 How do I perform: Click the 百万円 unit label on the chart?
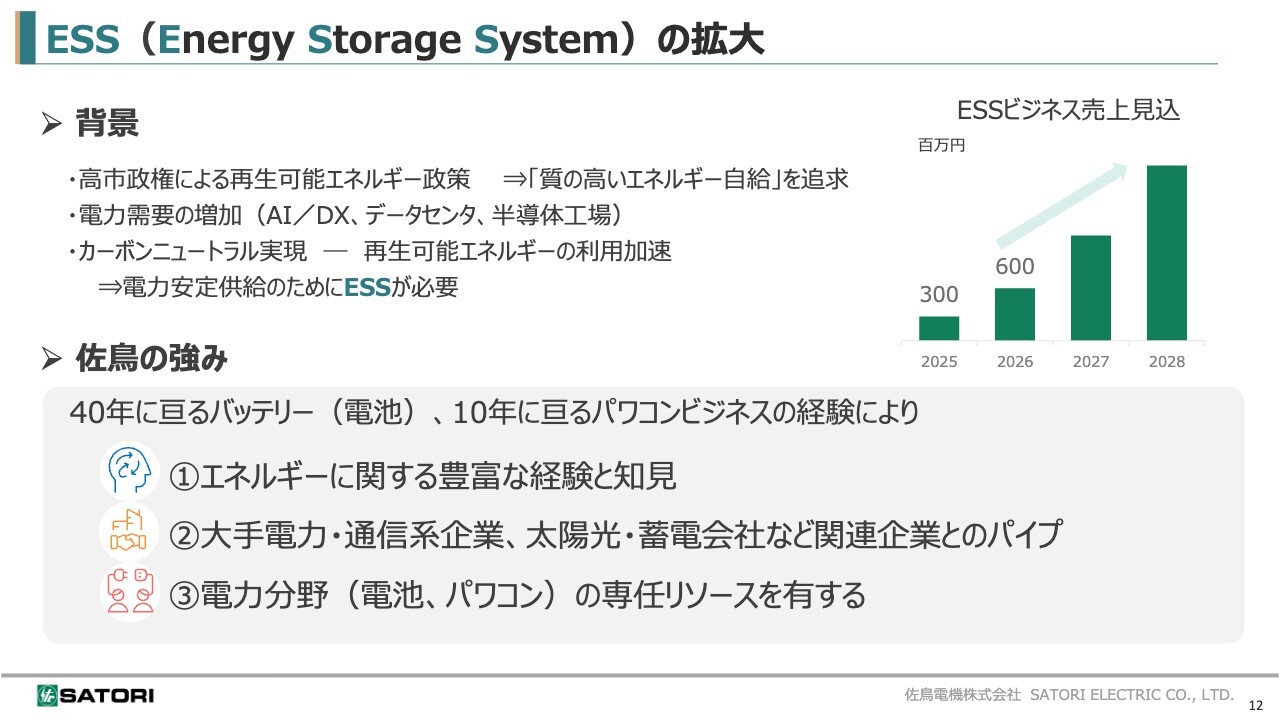coord(941,146)
